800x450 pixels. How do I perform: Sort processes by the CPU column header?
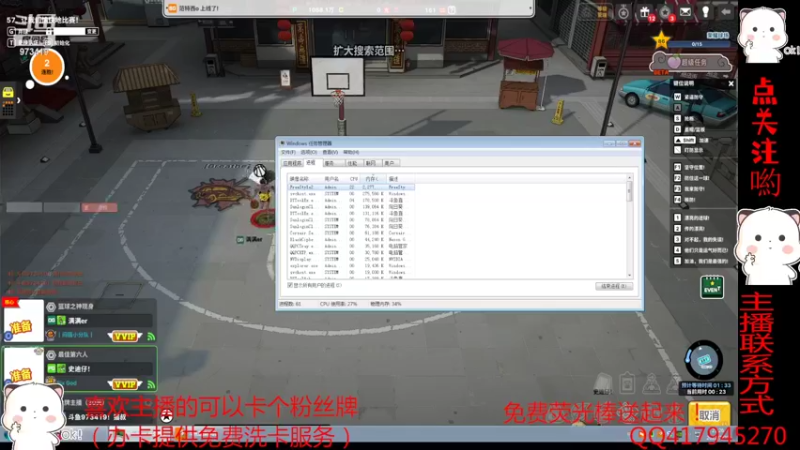click(x=354, y=179)
